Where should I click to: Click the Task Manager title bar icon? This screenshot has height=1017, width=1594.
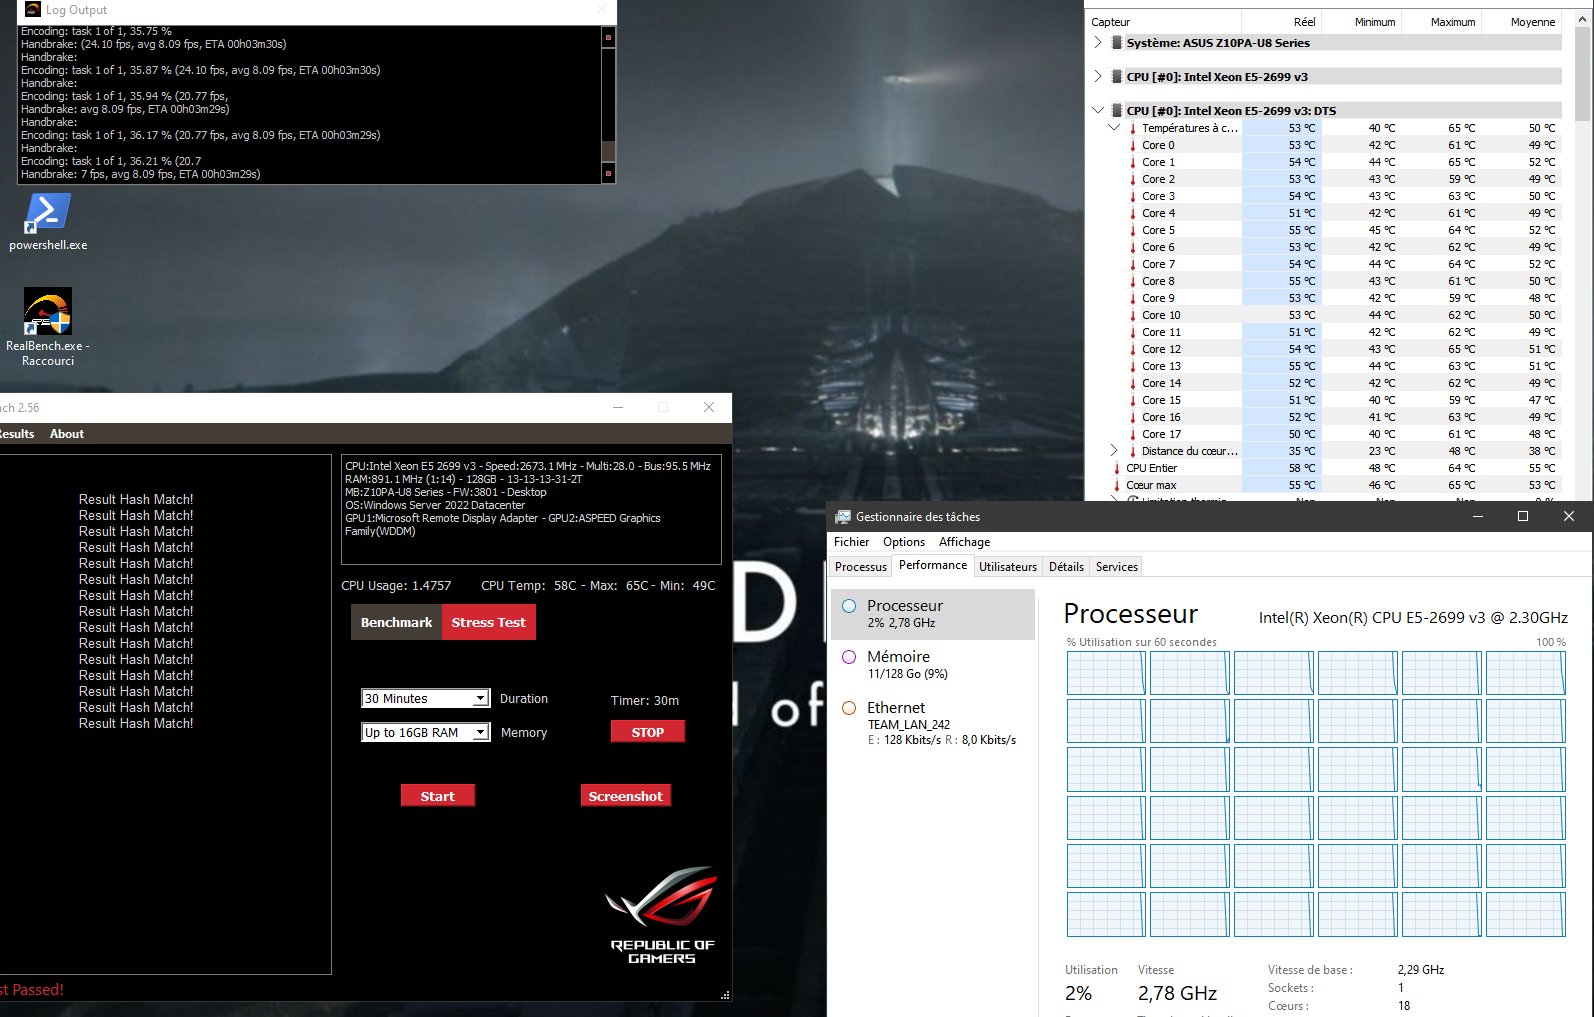(843, 517)
